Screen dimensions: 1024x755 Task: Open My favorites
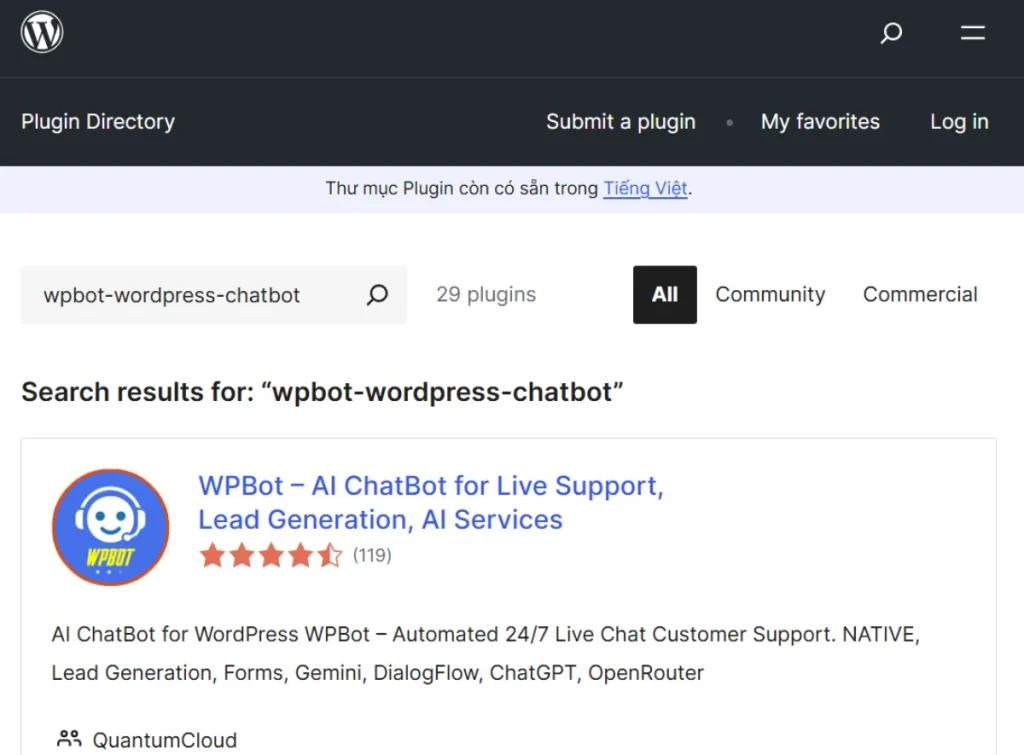(x=820, y=121)
